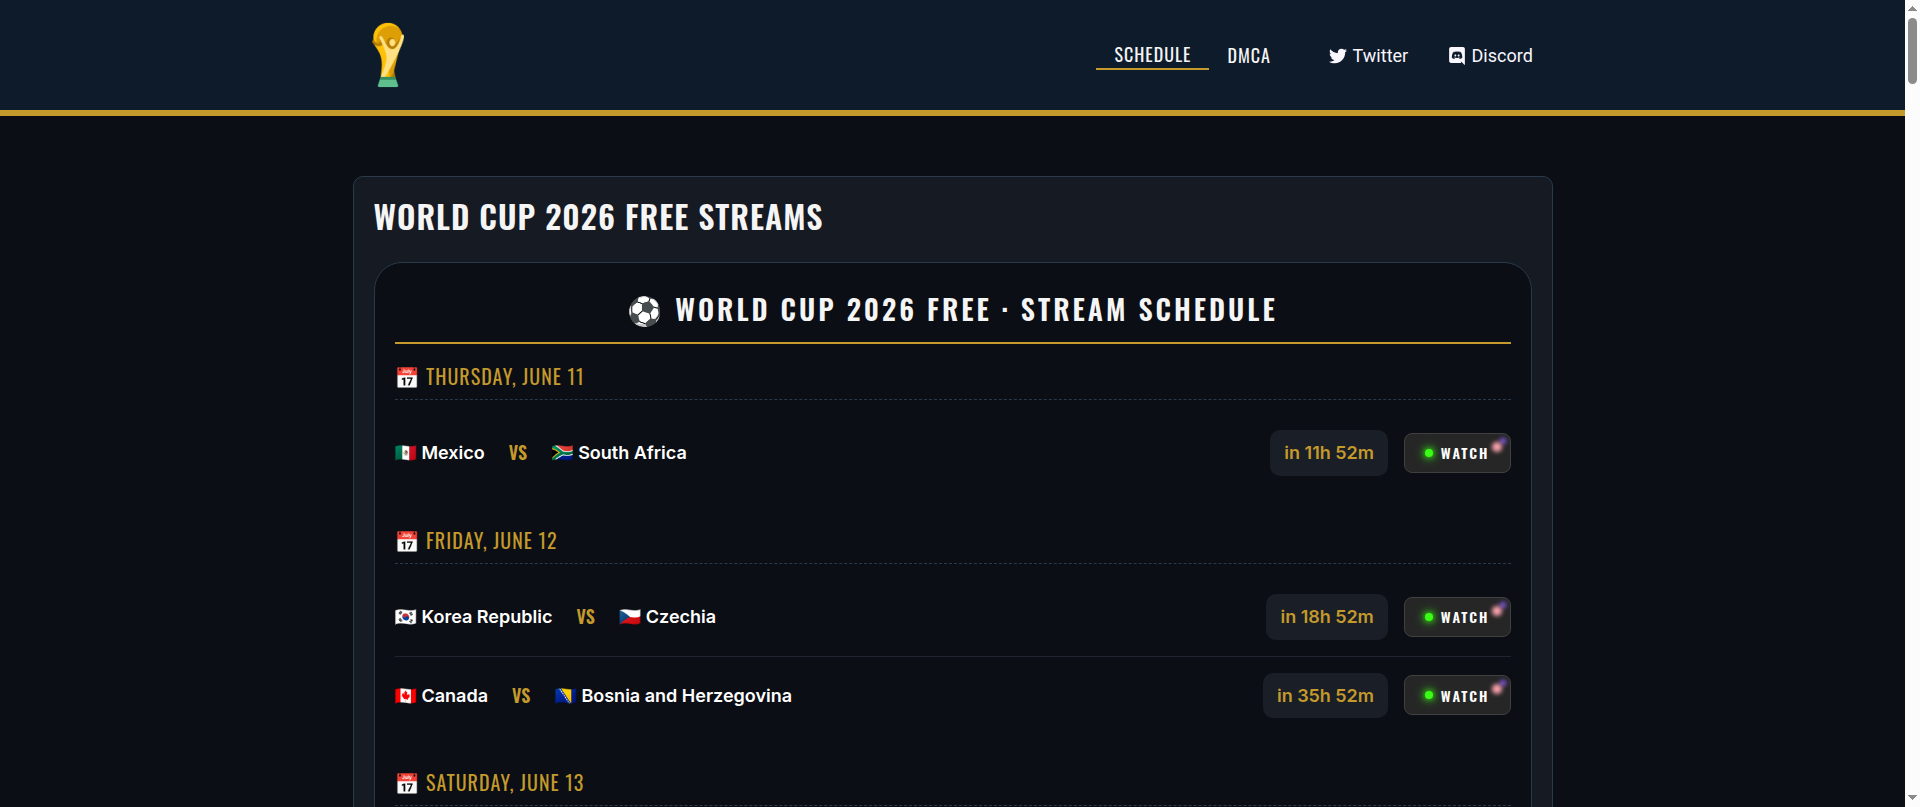The width and height of the screenshot is (1920, 807).
Task: Open the Discord link in header
Action: coord(1490,56)
